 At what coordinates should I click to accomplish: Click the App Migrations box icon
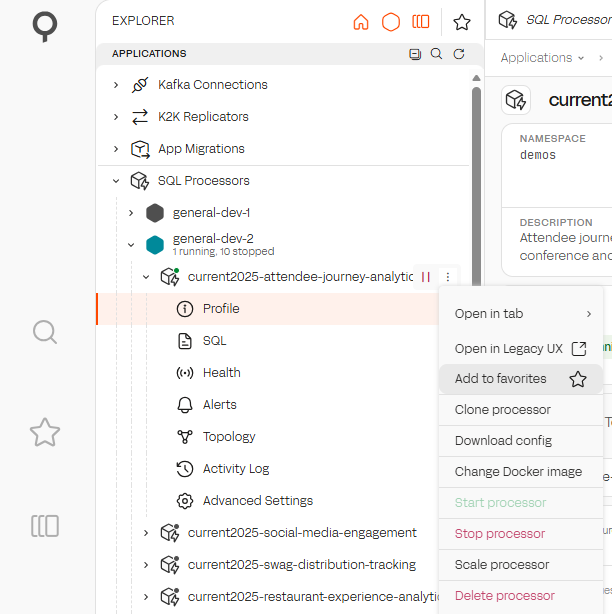coord(140,149)
